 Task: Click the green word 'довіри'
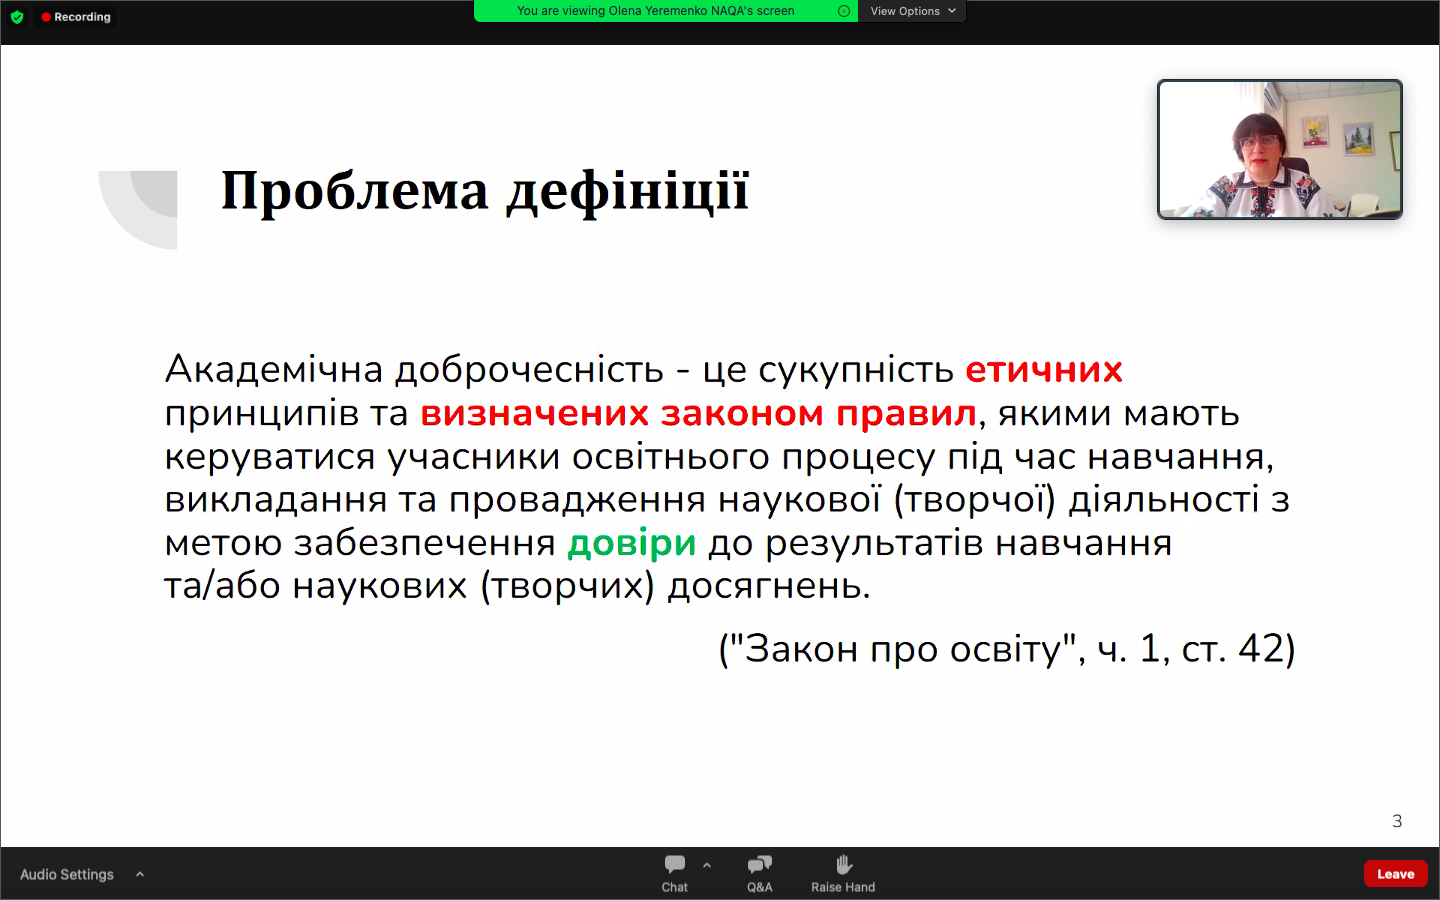[631, 543]
